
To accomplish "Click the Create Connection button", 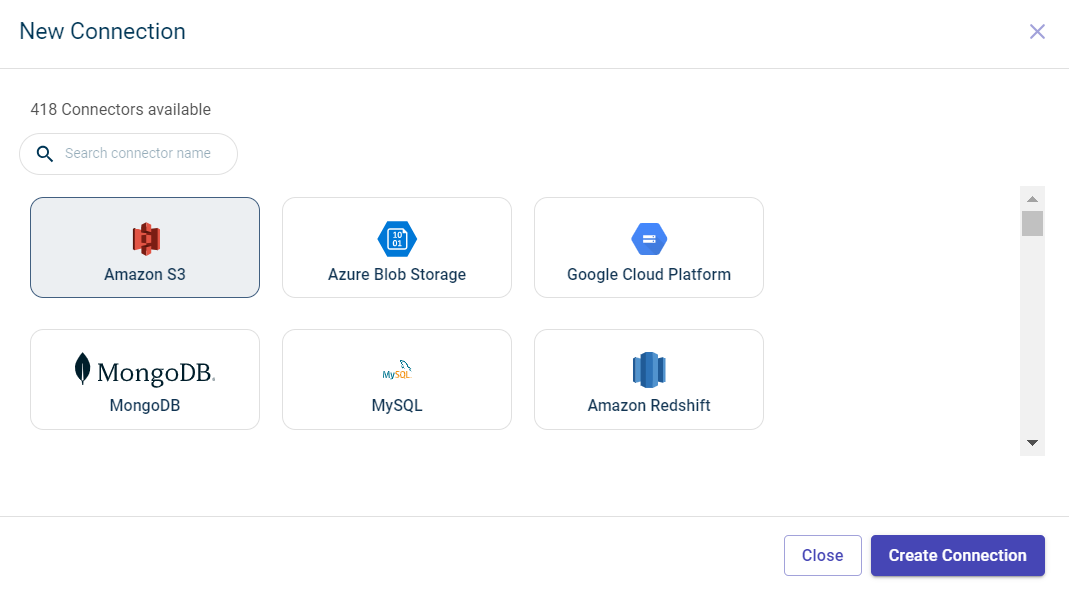I will pos(957,555).
